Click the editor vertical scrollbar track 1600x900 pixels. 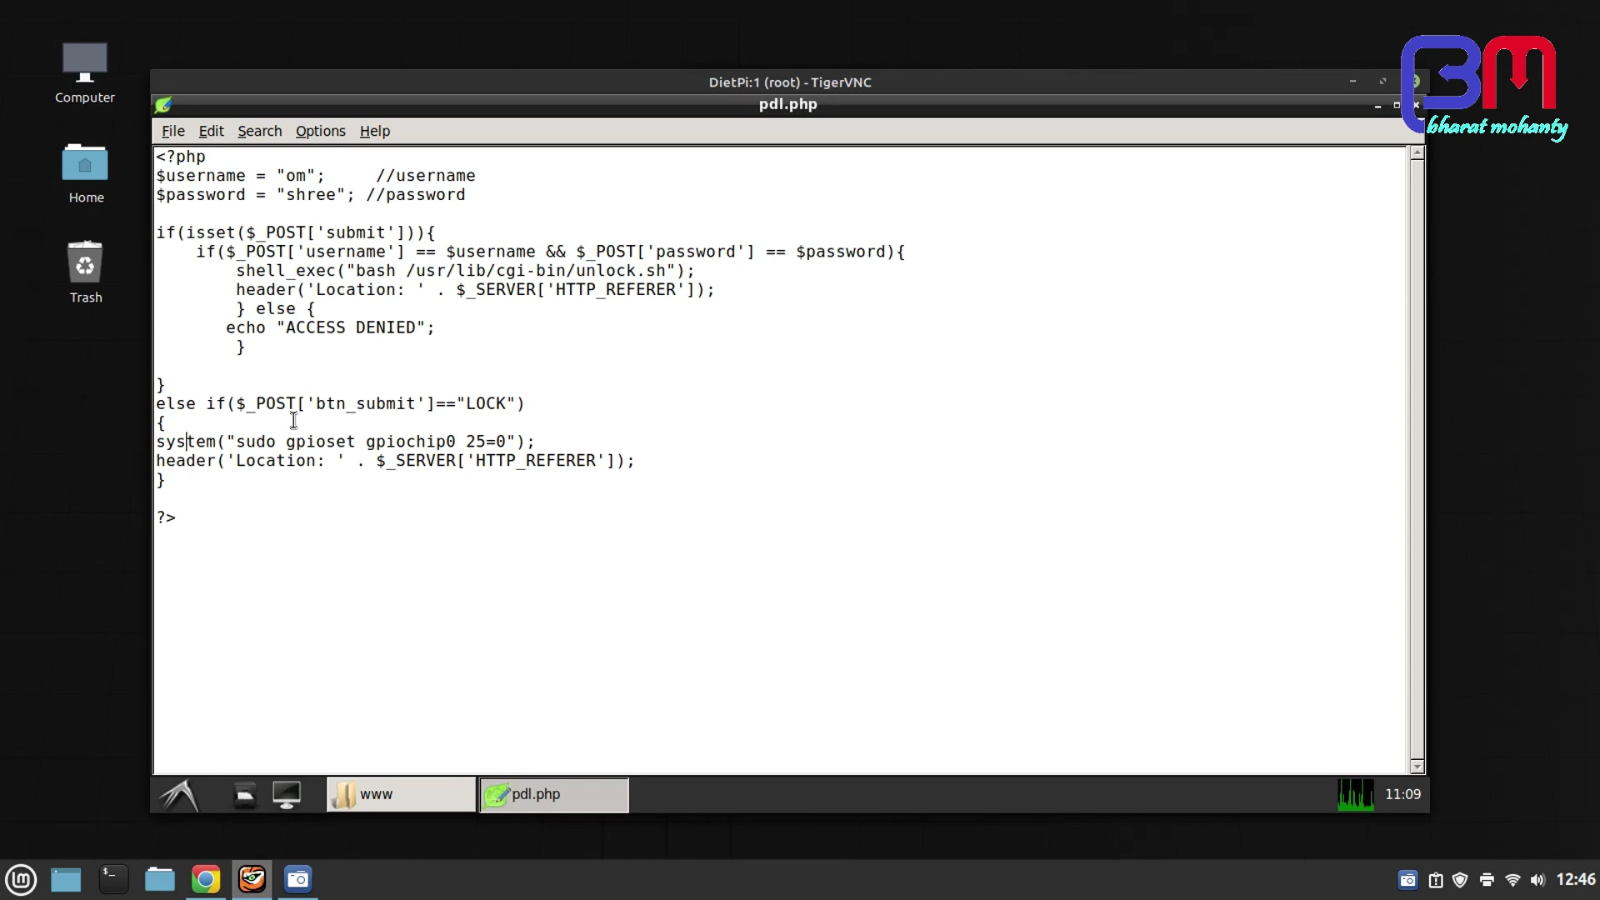(x=1416, y=460)
